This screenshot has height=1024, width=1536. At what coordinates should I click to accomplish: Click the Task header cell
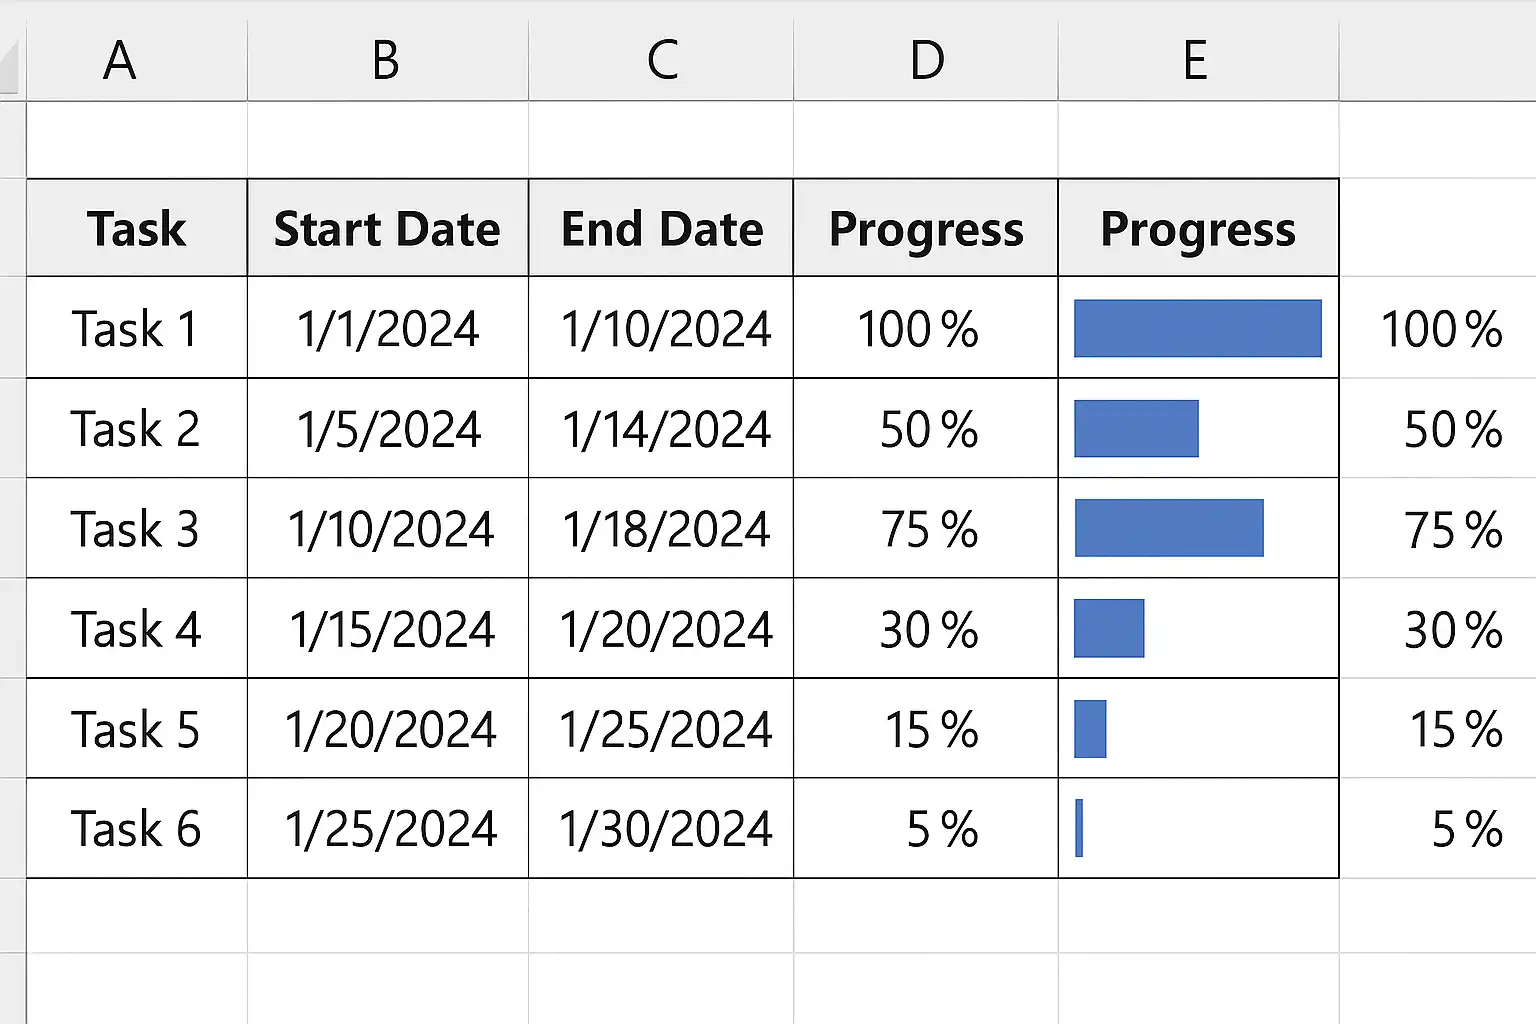pos(137,228)
